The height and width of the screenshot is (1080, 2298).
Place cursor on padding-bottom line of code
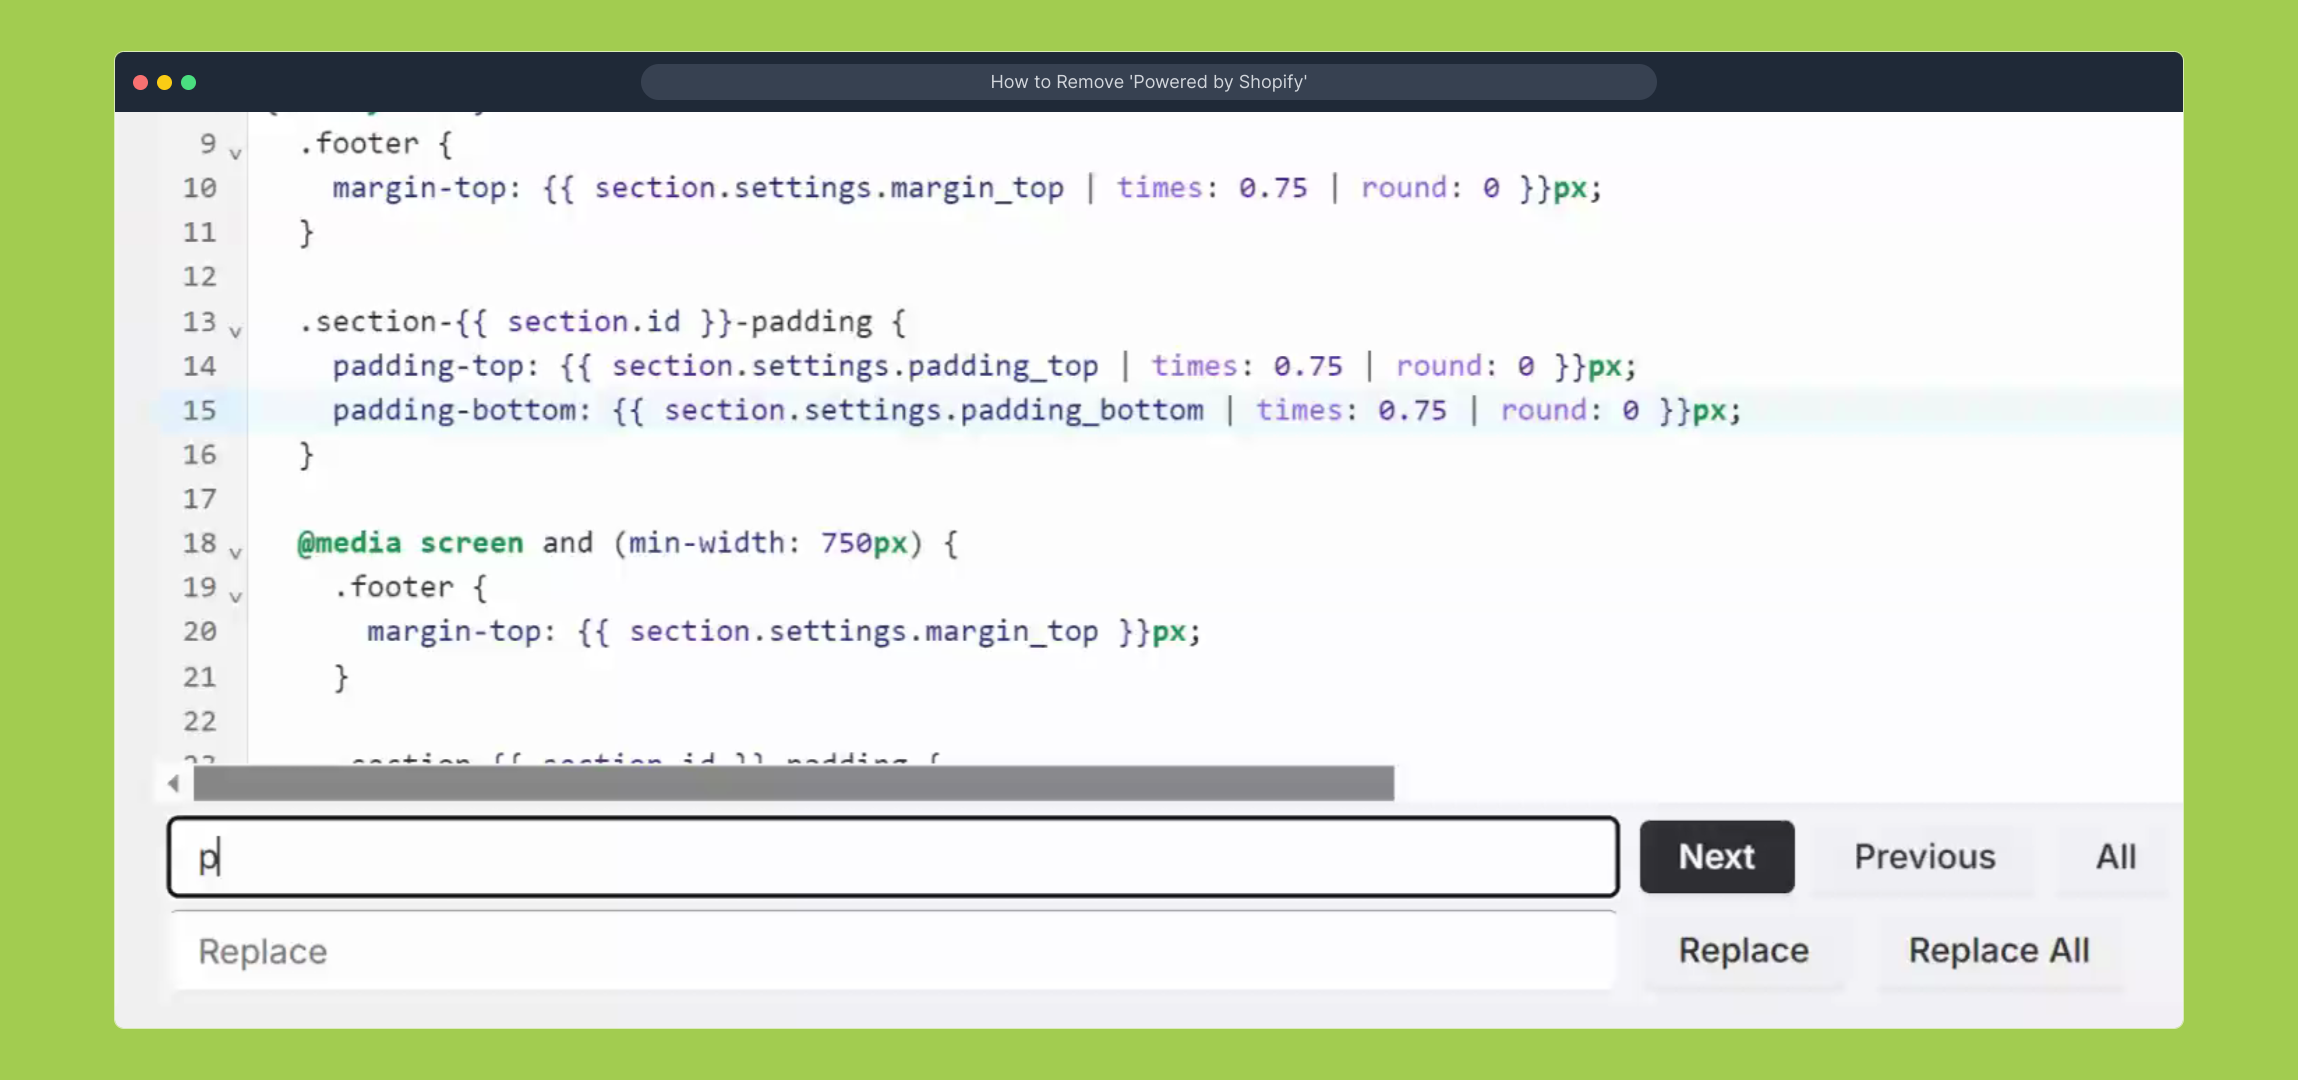pyautogui.click(x=900, y=410)
